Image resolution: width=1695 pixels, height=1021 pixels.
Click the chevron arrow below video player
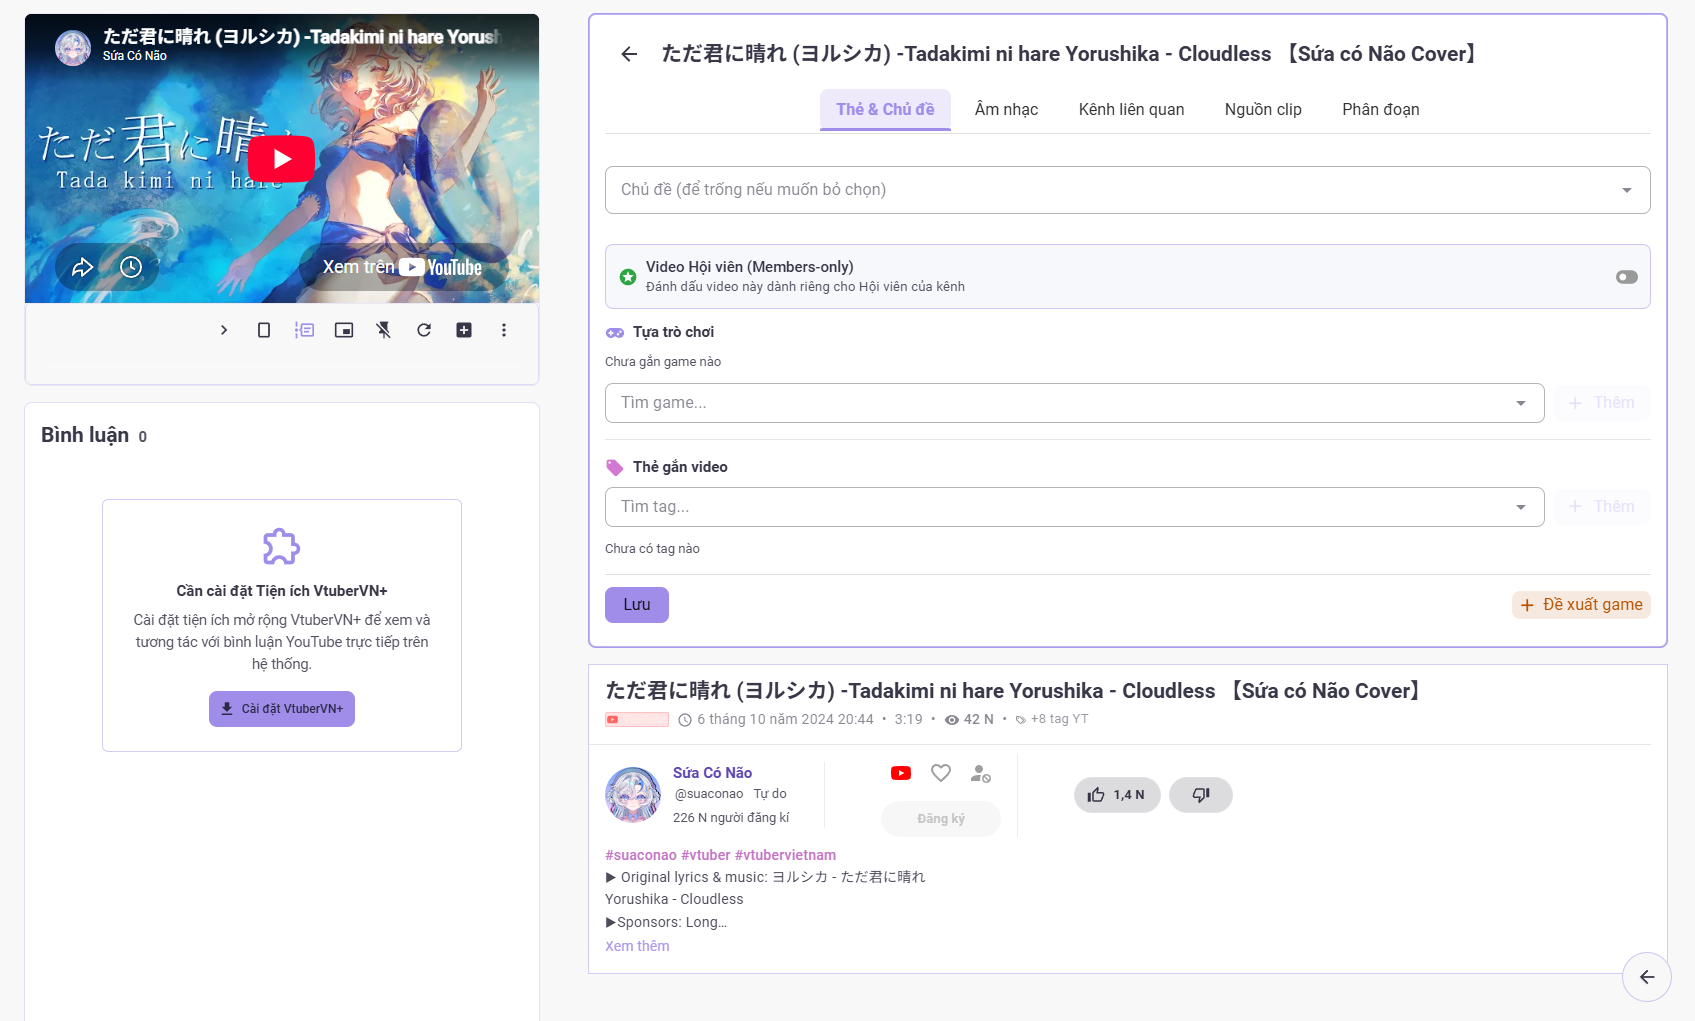point(224,330)
